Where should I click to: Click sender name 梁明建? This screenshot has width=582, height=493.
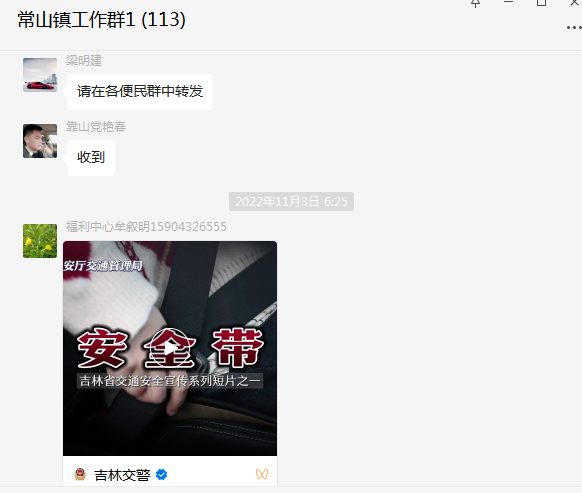[x=84, y=61]
